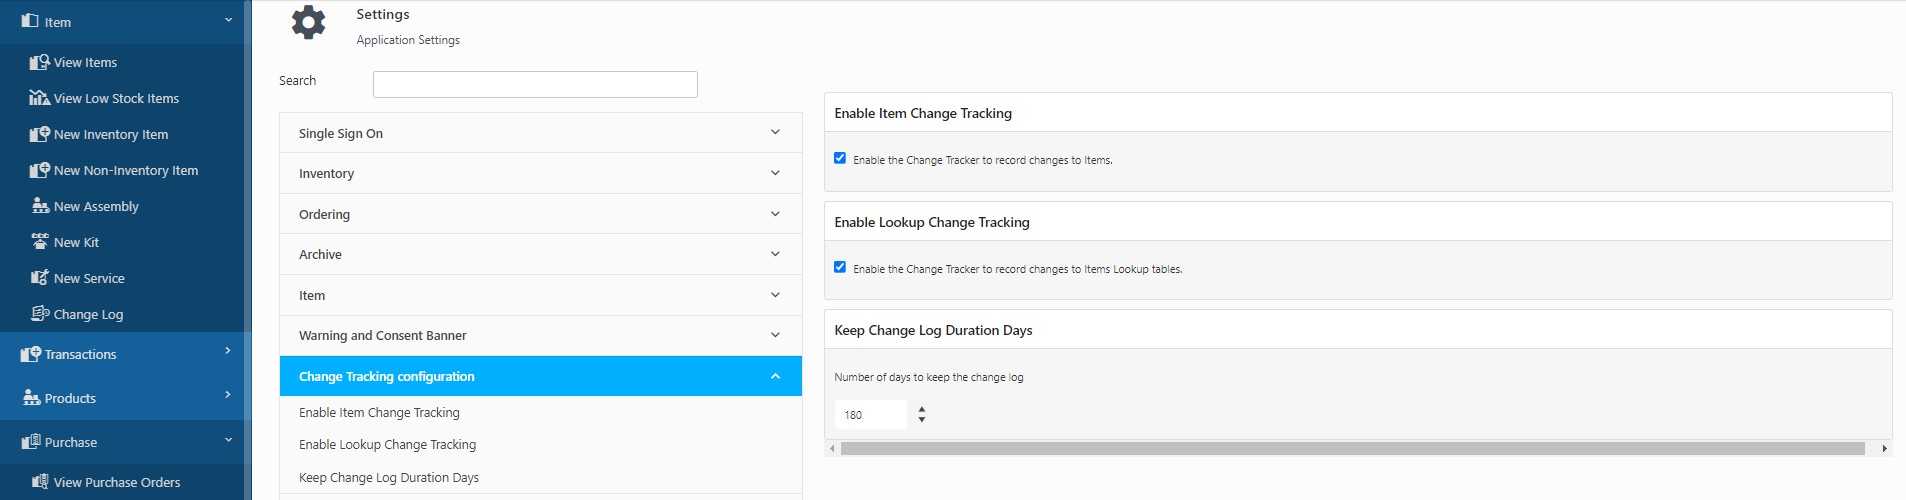
Task: Click the settings Search input field
Action: pyautogui.click(x=535, y=85)
